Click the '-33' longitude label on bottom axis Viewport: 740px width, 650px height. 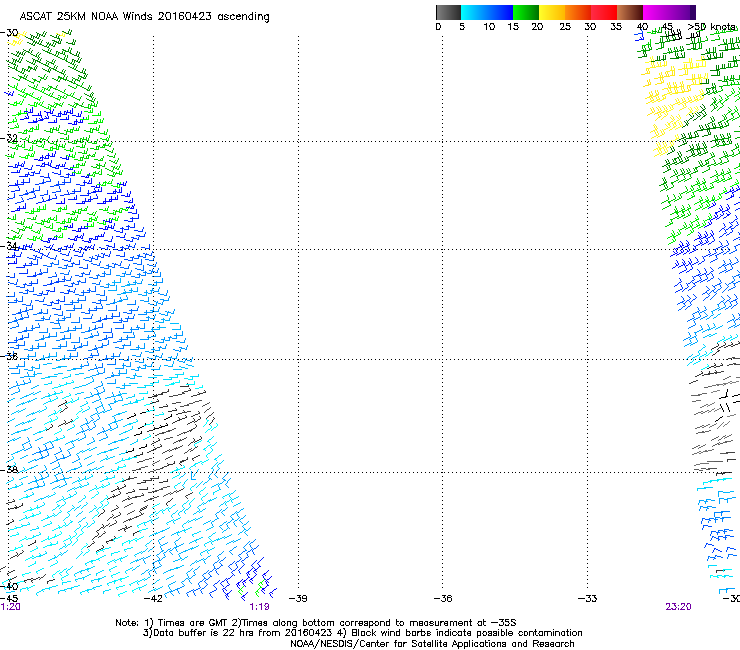[588, 599]
